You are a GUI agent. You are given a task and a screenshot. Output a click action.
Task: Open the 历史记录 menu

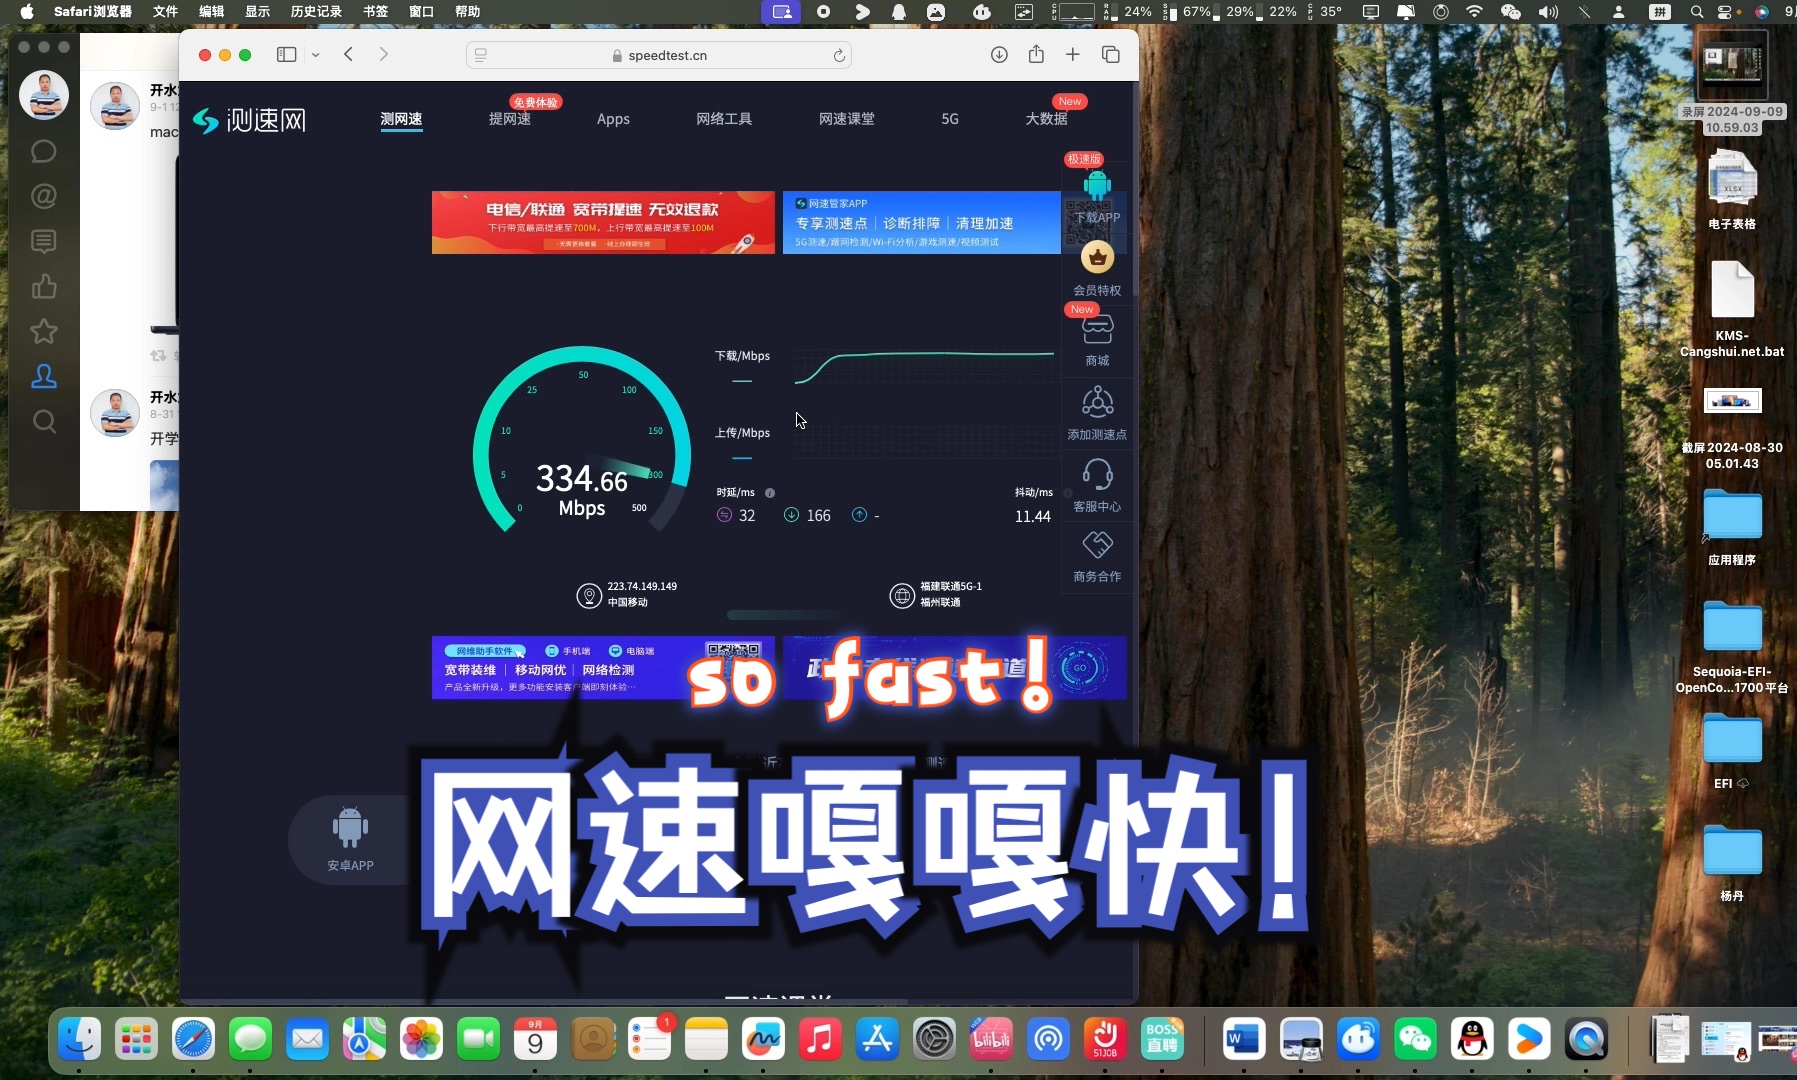(316, 11)
